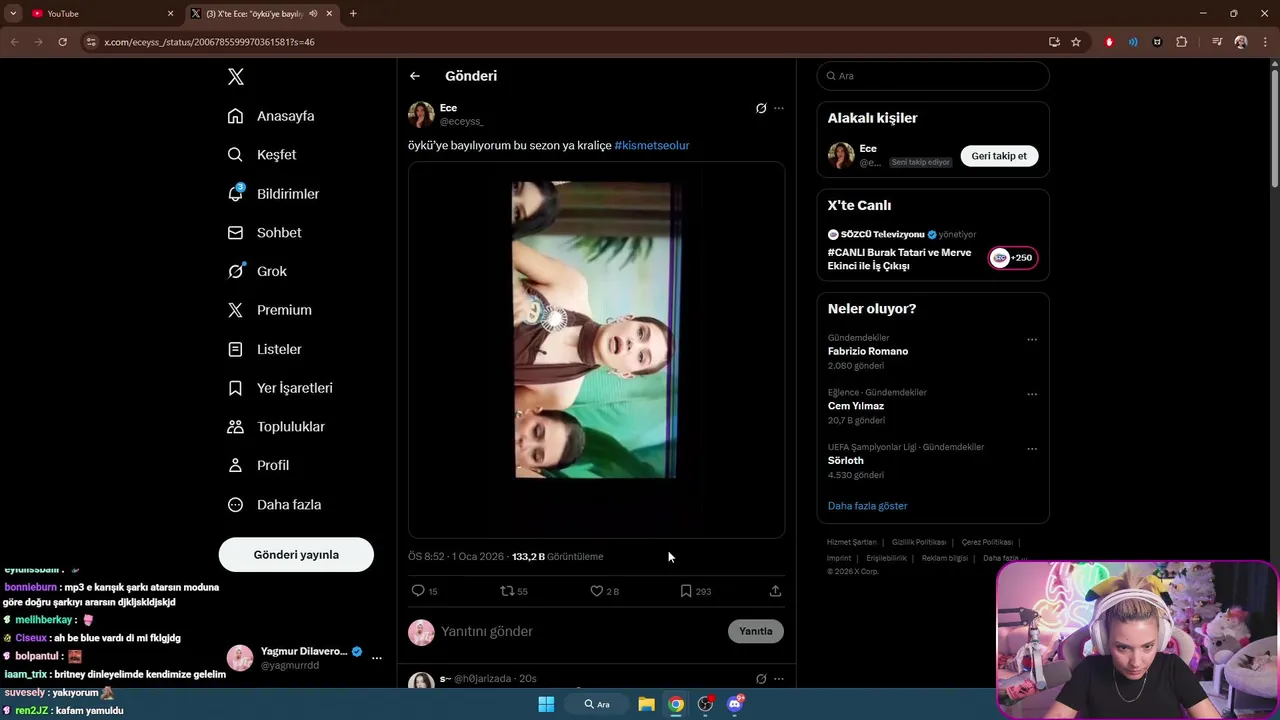1280x720 pixels.
Task: Like the post with heart icon
Action: click(597, 591)
